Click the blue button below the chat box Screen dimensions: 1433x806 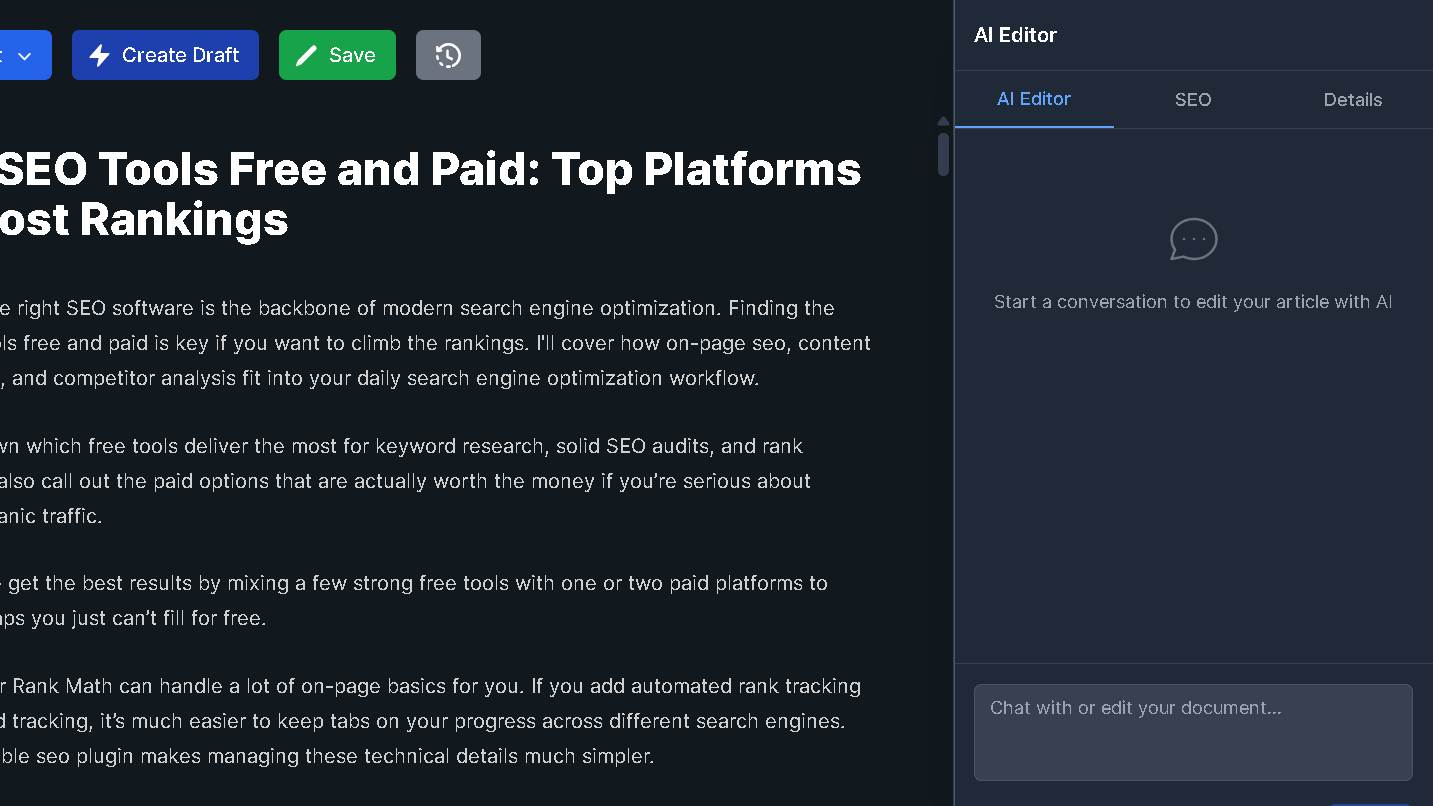[1370, 802]
